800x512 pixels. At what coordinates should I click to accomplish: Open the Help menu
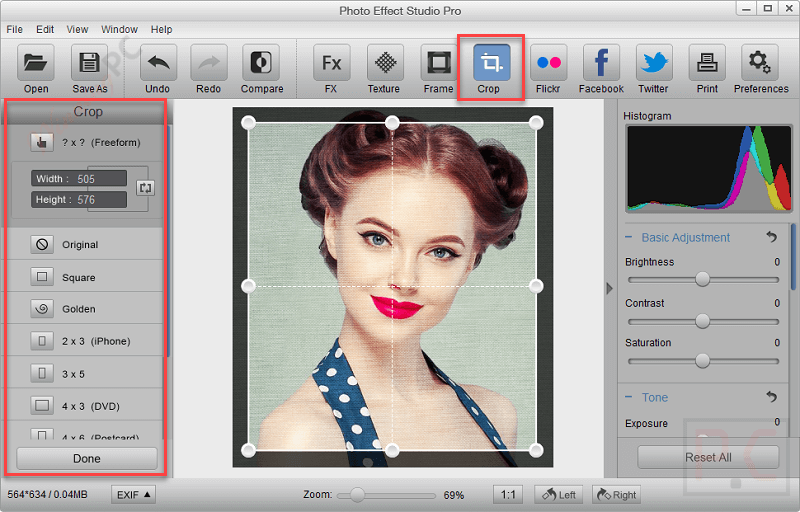(161, 30)
